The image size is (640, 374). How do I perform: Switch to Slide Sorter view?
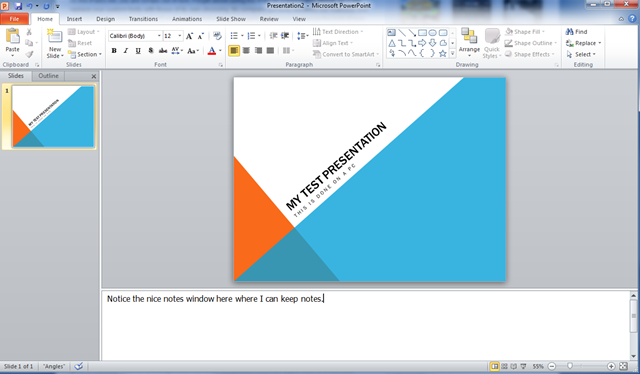click(504, 366)
